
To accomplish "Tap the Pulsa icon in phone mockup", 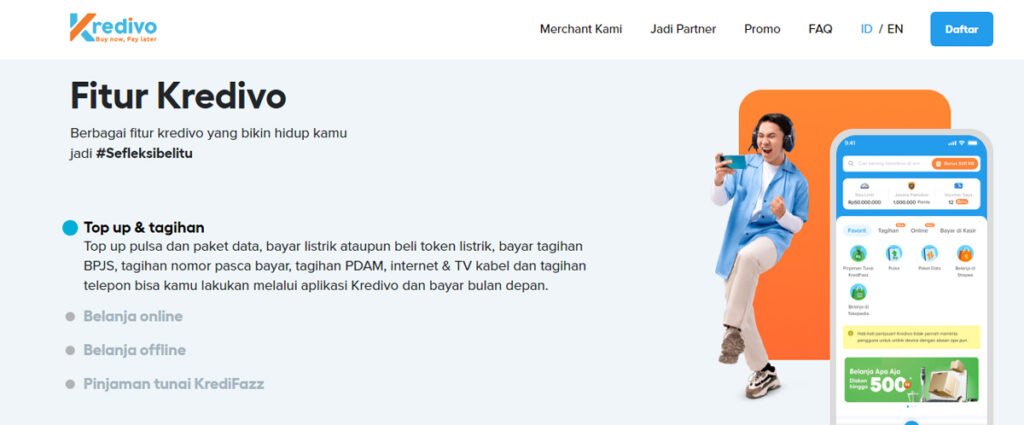I will click(893, 253).
